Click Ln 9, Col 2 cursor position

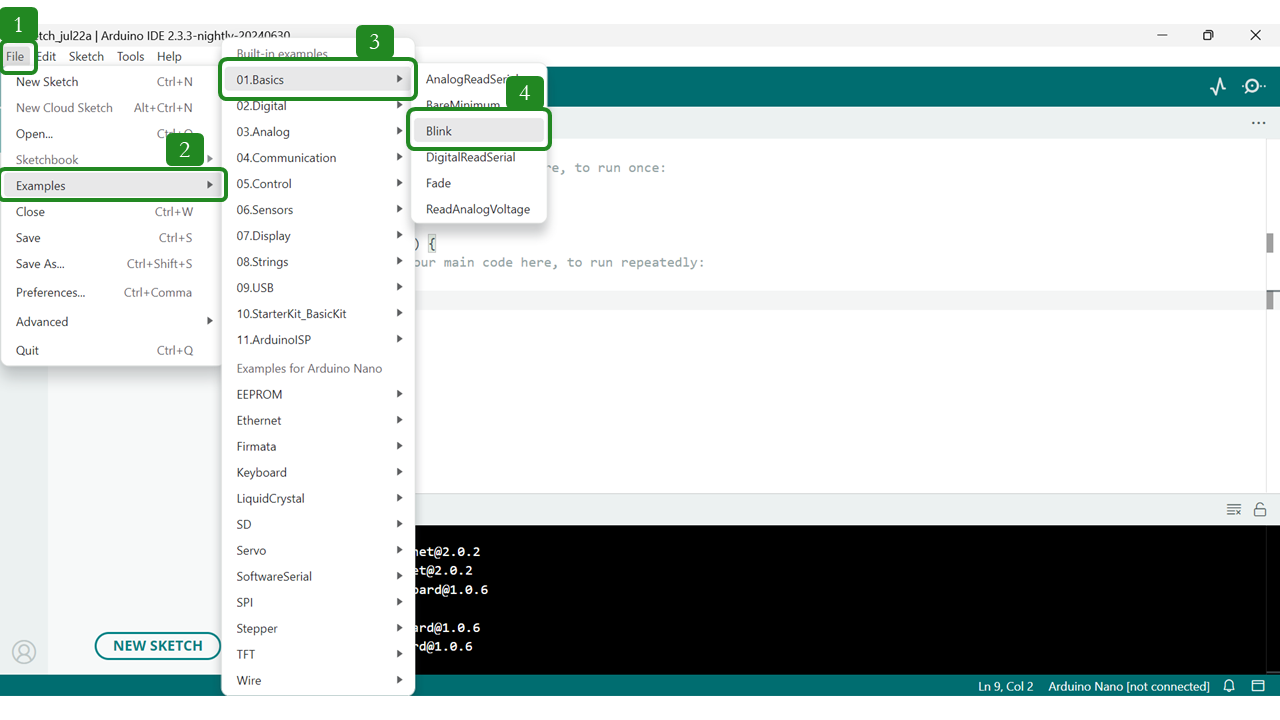pyautogui.click(x=1006, y=687)
